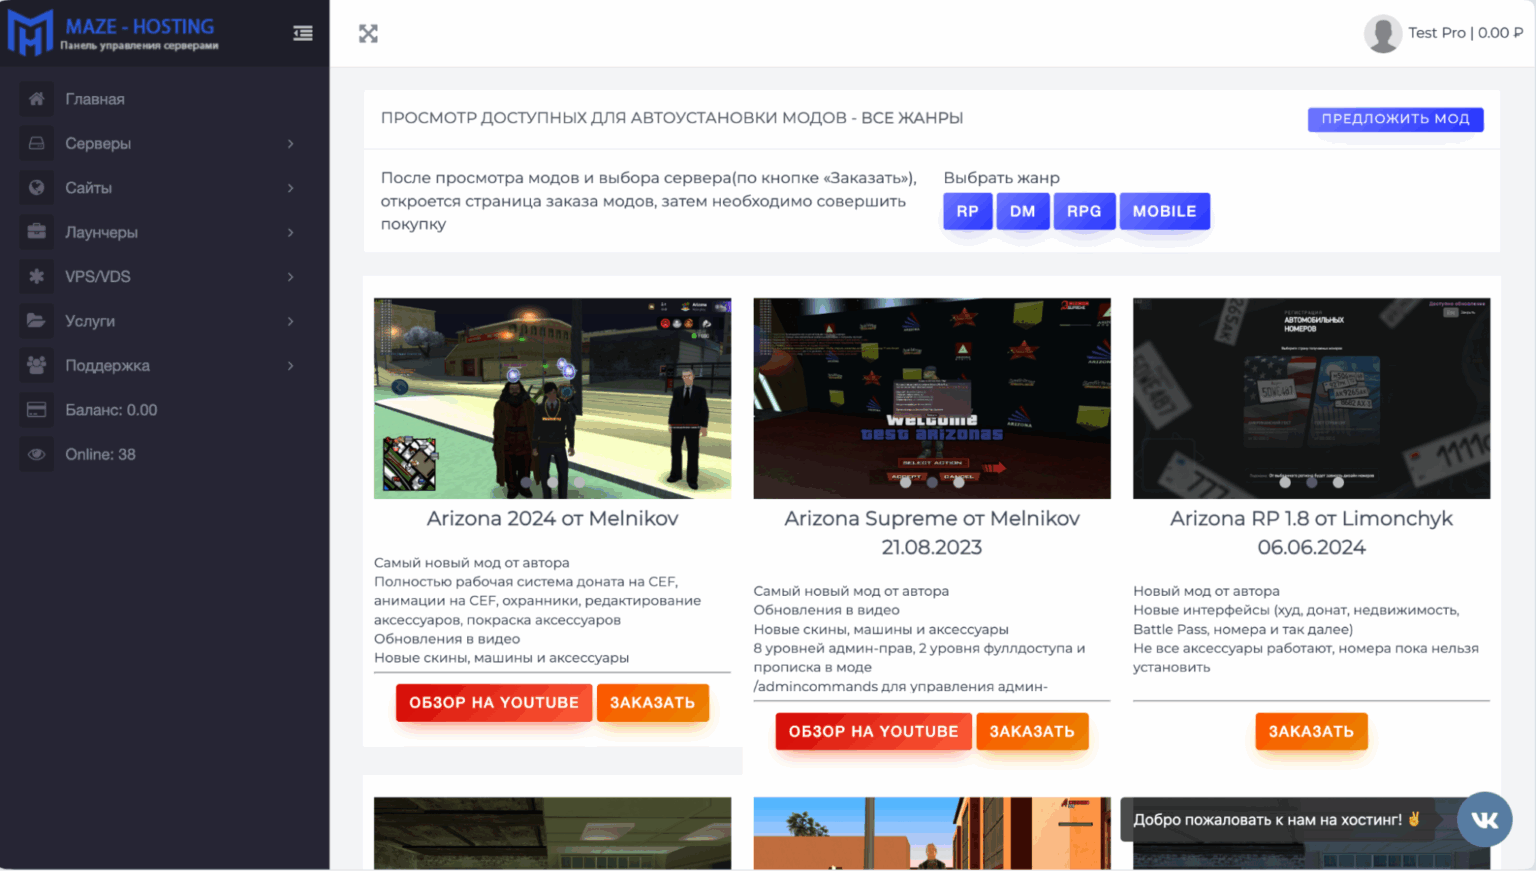This screenshot has height=871, width=1536.
Task: Click ЗАКАЗАТЬ under Arizona RP 1.8
Action: tap(1311, 731)
